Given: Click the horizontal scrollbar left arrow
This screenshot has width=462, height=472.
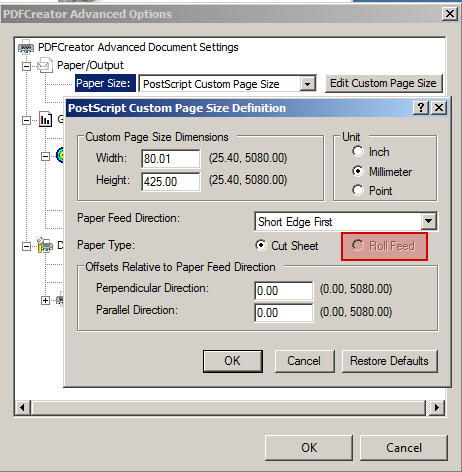Looking at the screenshot, I should pyautogui.click(x=23, y=407).
